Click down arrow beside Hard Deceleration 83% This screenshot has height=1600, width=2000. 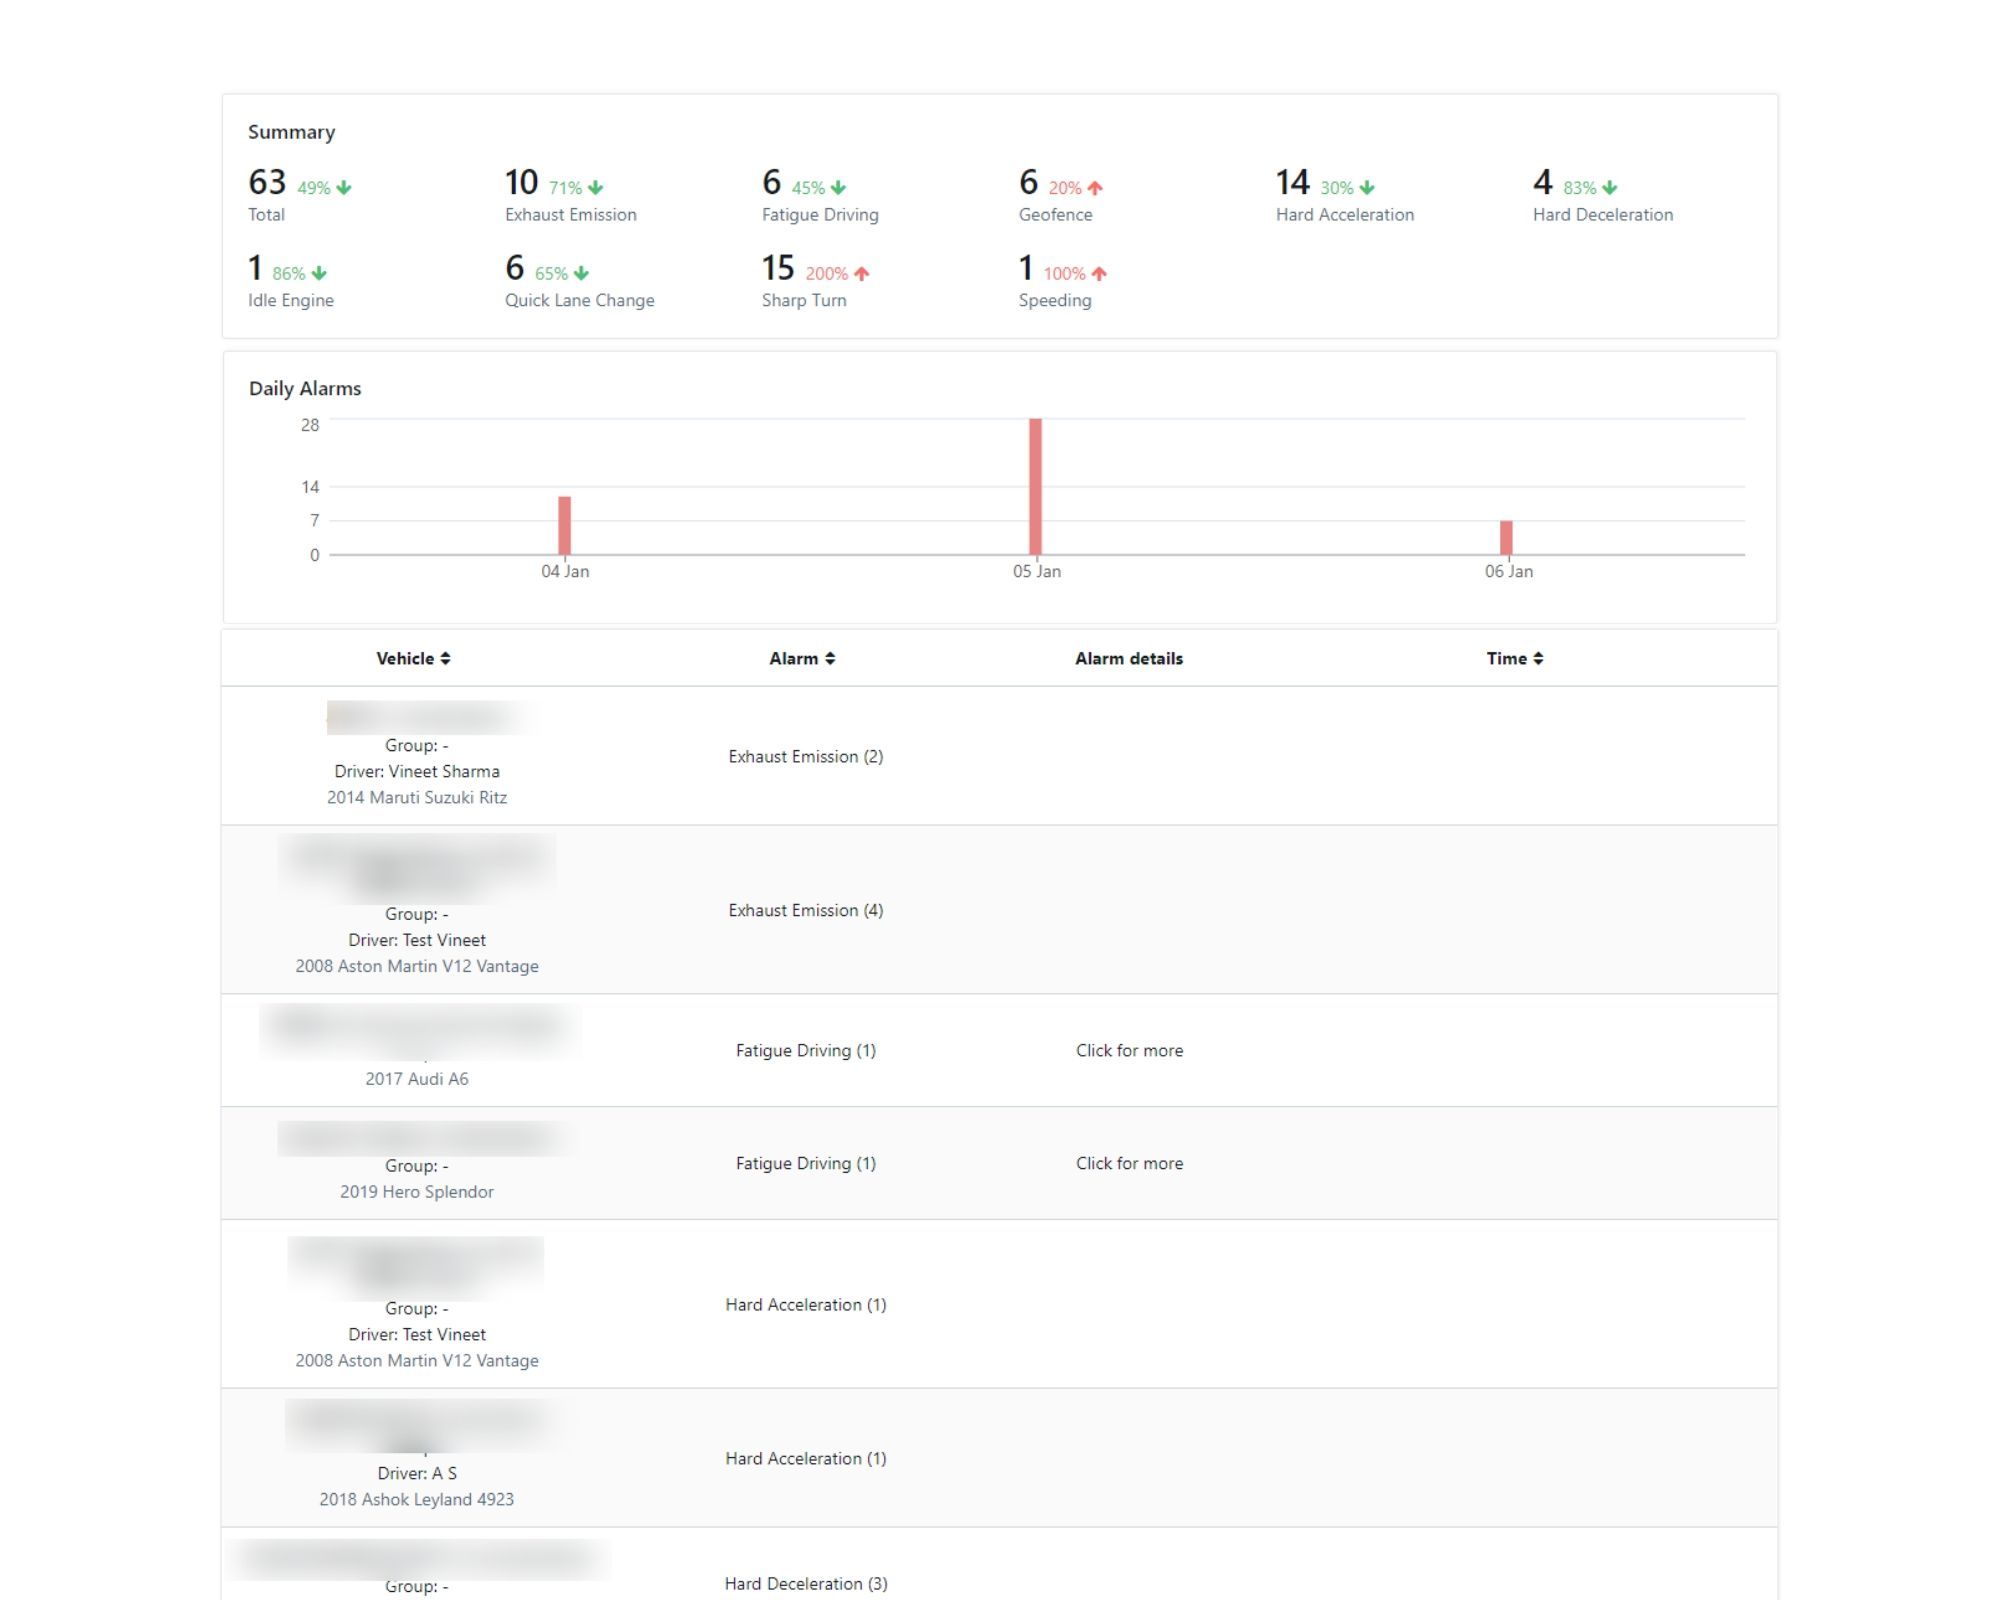(1609, 188)
